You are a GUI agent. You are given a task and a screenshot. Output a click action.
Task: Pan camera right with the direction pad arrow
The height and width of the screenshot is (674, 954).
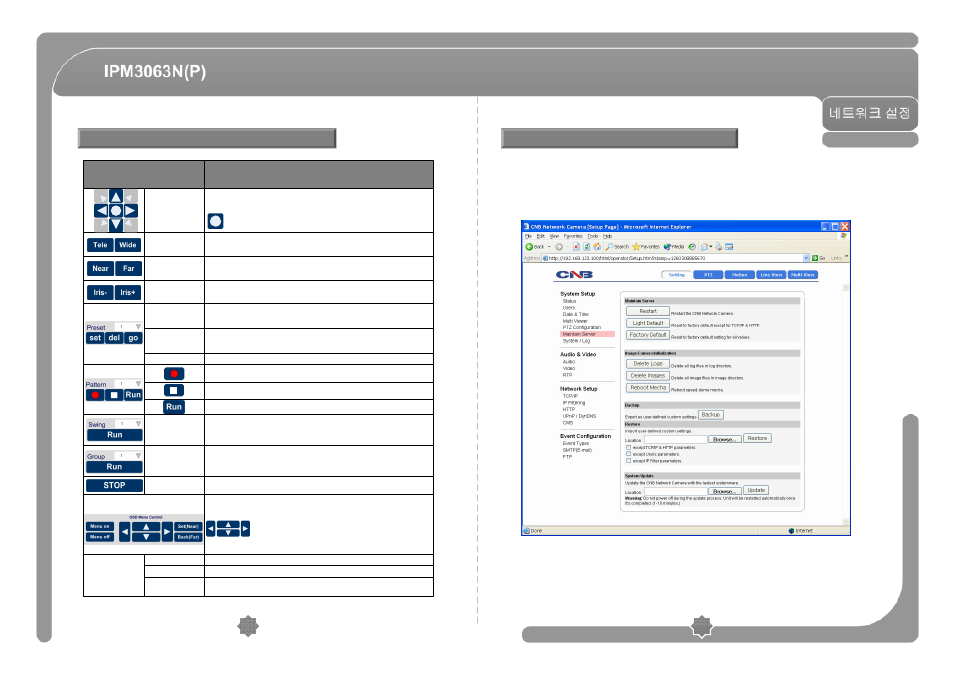point(130,210)
